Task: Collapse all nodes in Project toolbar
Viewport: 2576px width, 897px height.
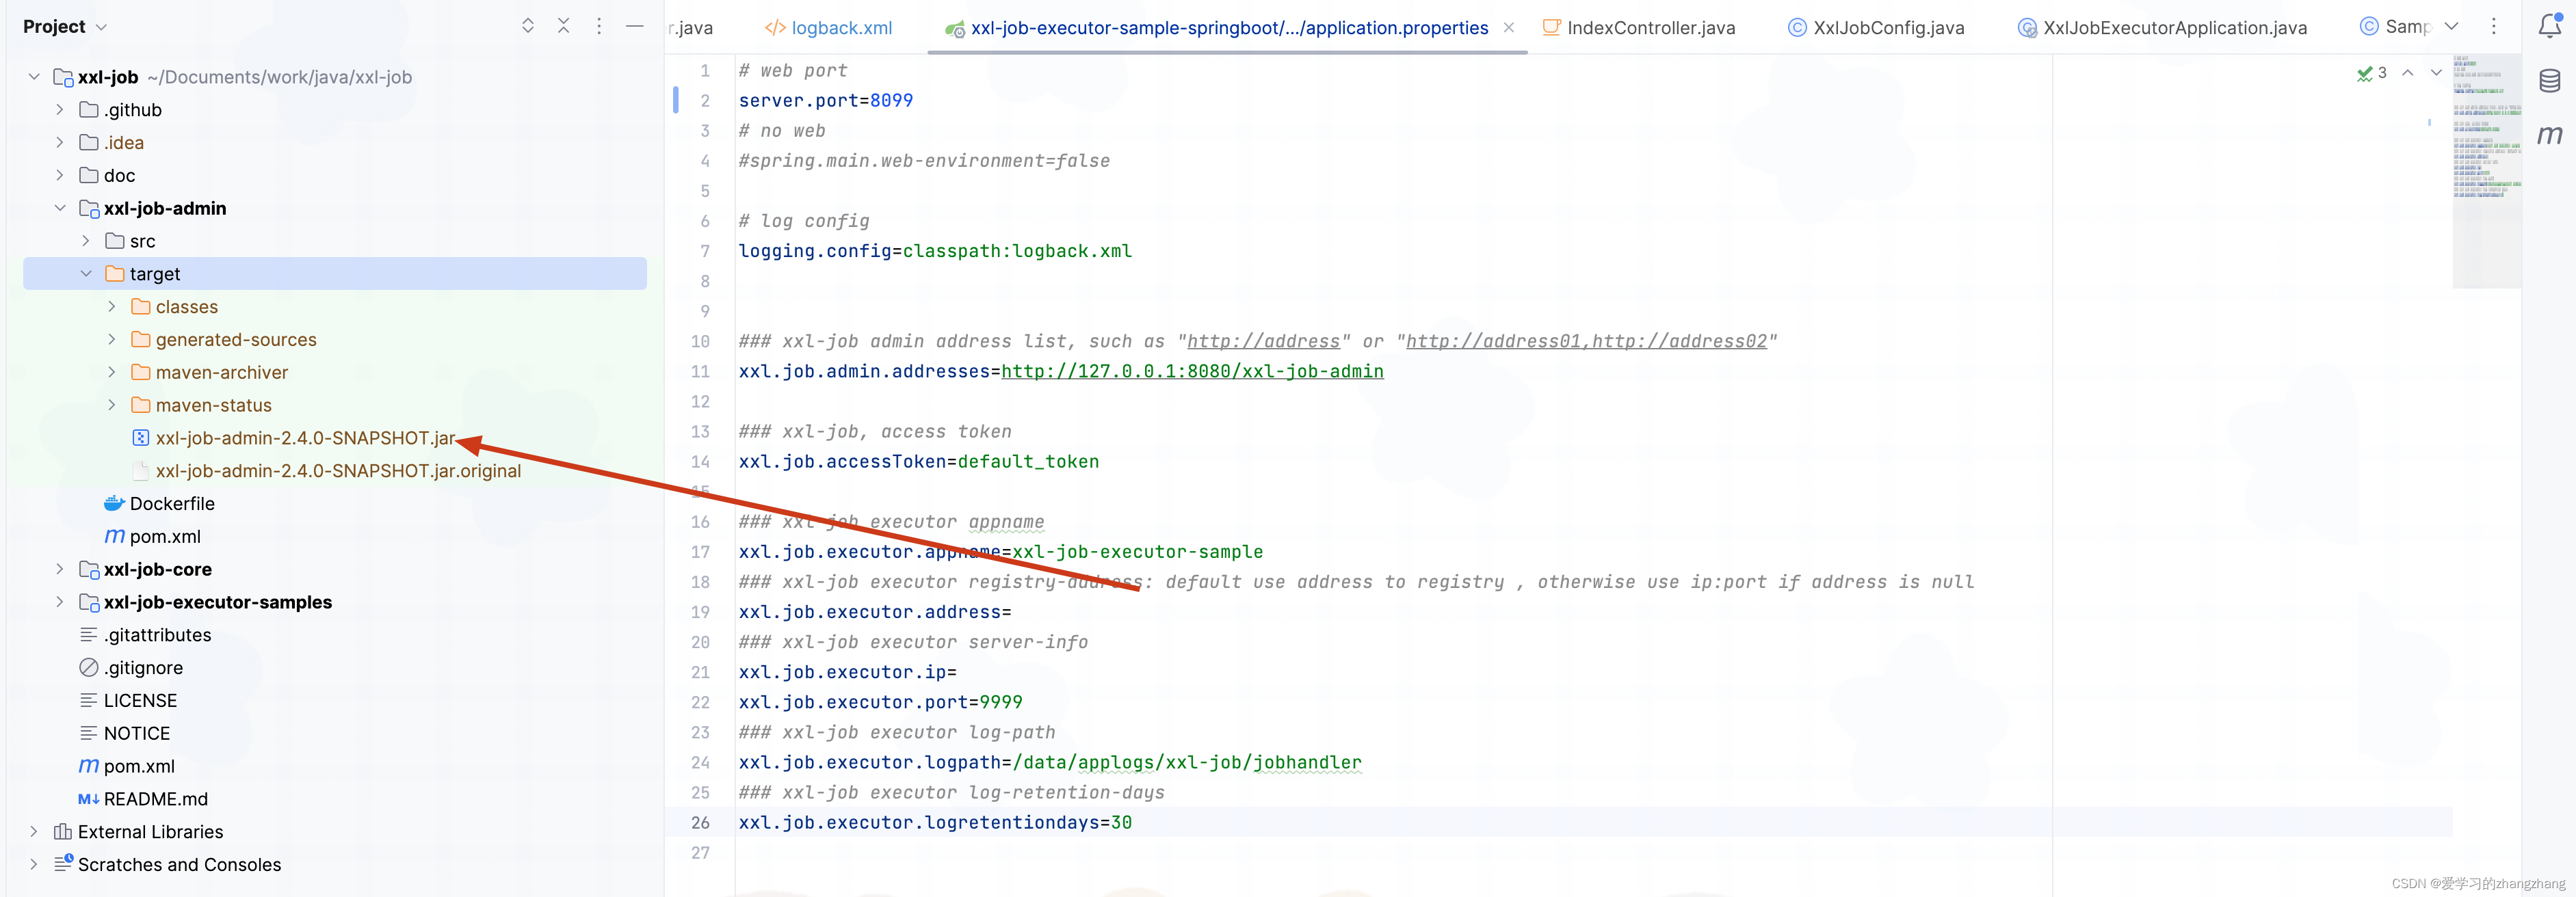Action: 564,26
